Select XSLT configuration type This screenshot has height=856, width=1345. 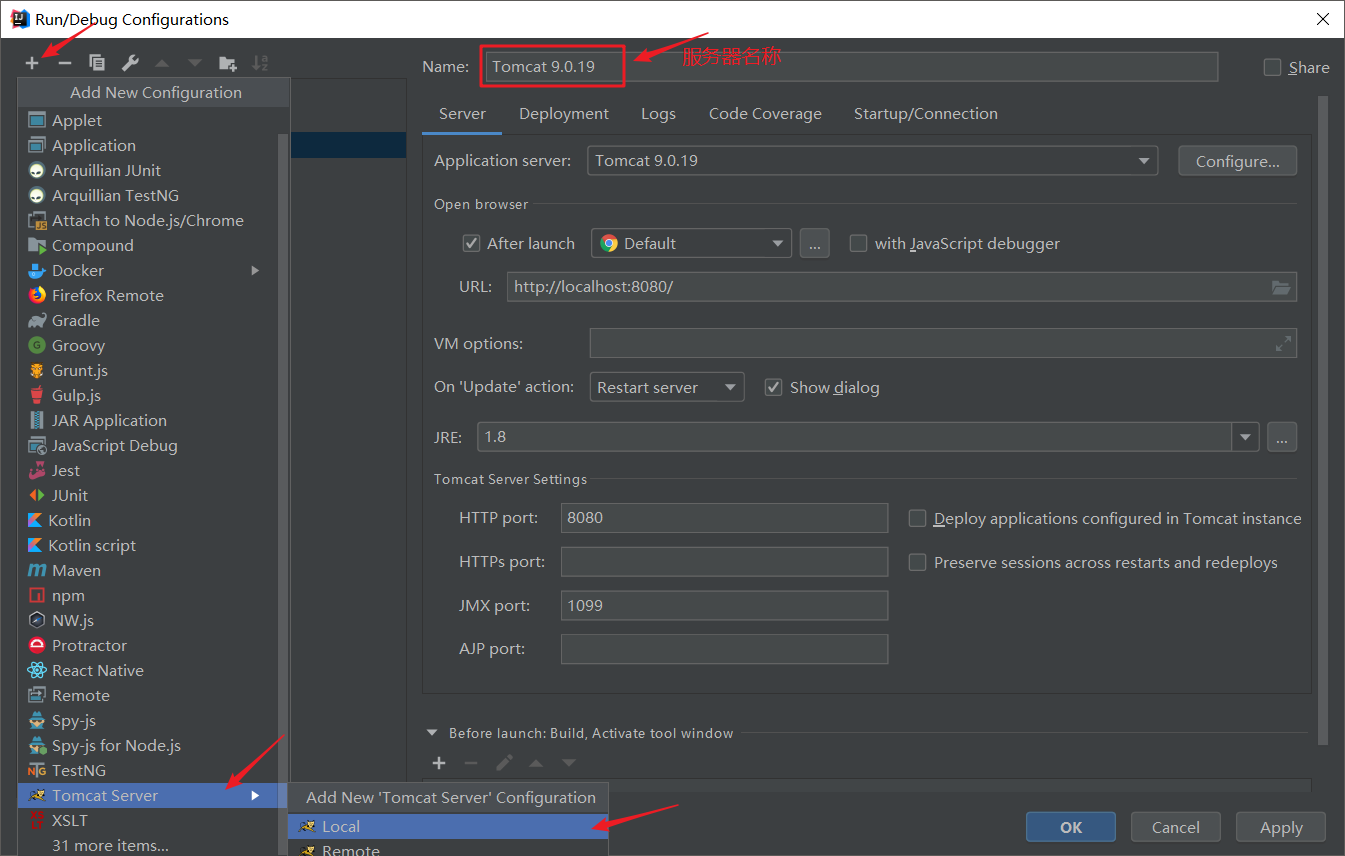coord(147,820)
